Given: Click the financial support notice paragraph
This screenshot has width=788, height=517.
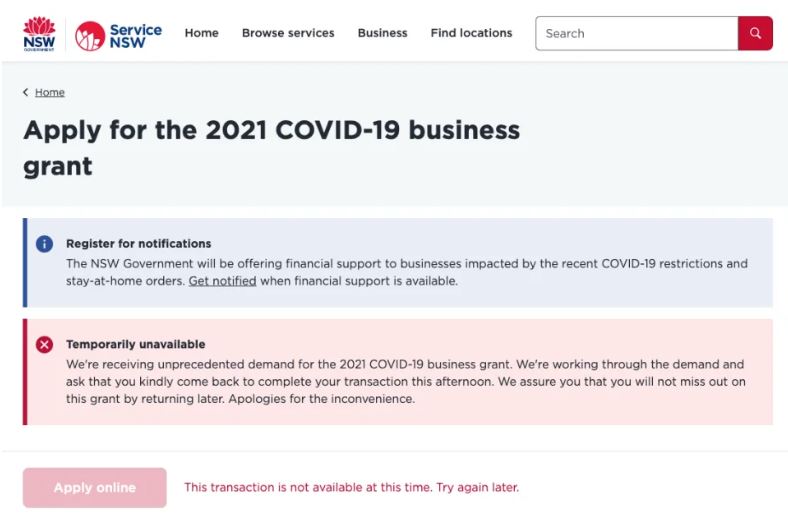Looking at the screenshot, I should 407,272.
